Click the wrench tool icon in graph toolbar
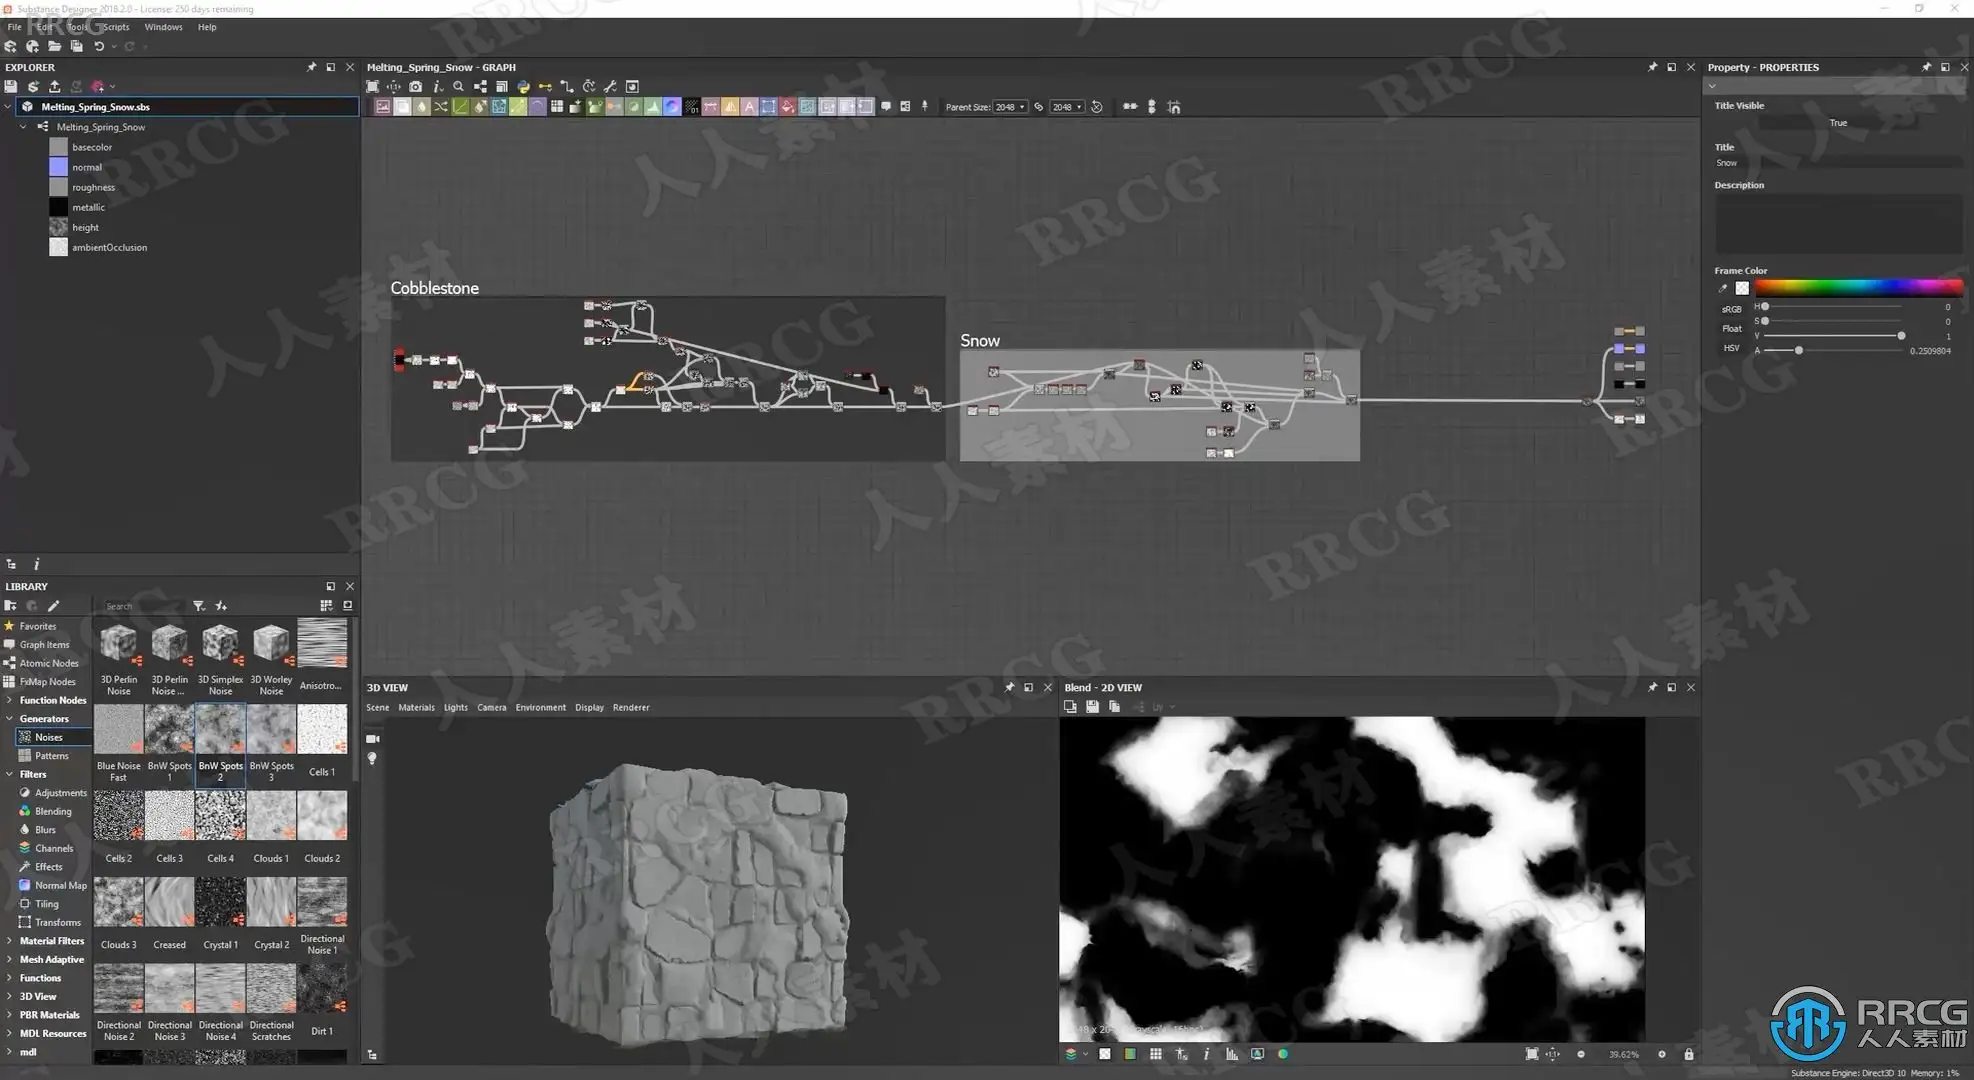This screenshot has width=1974, height=1080. pyautogui.click(x=610, y=87)
